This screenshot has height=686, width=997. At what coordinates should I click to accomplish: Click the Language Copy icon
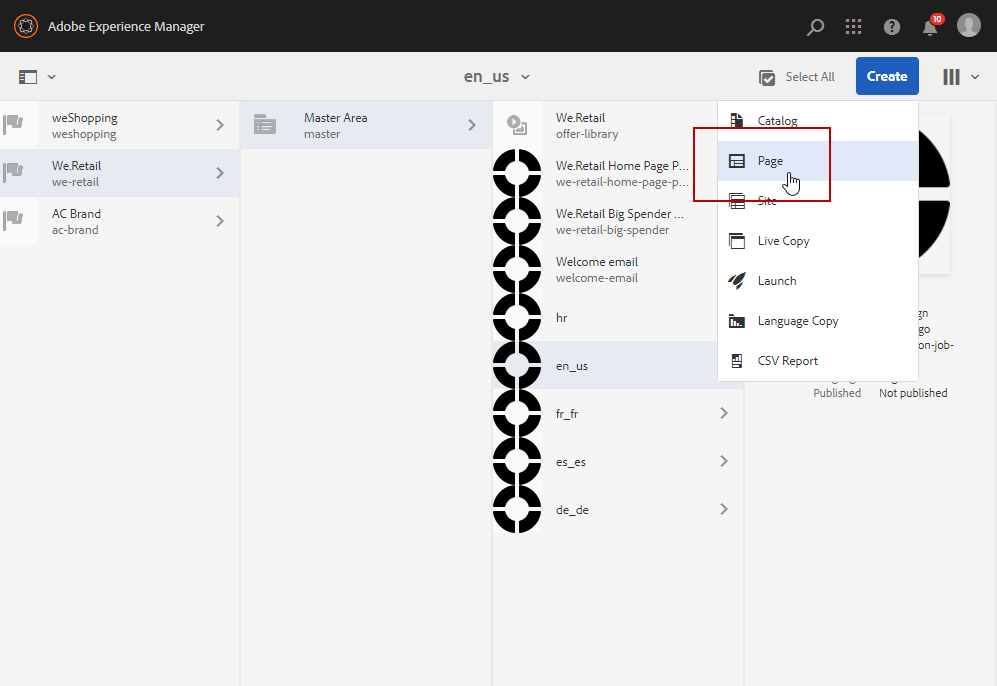pos(736,321)
